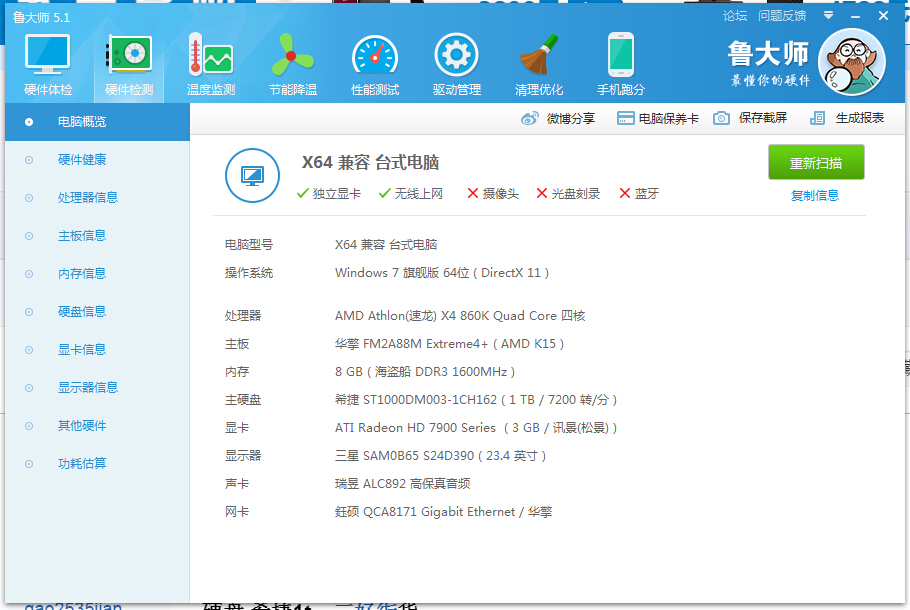Click the report icon for 生成报表
Image resolution: width=910 pixels, height=610 pixels.
click(x=817, y=118)
